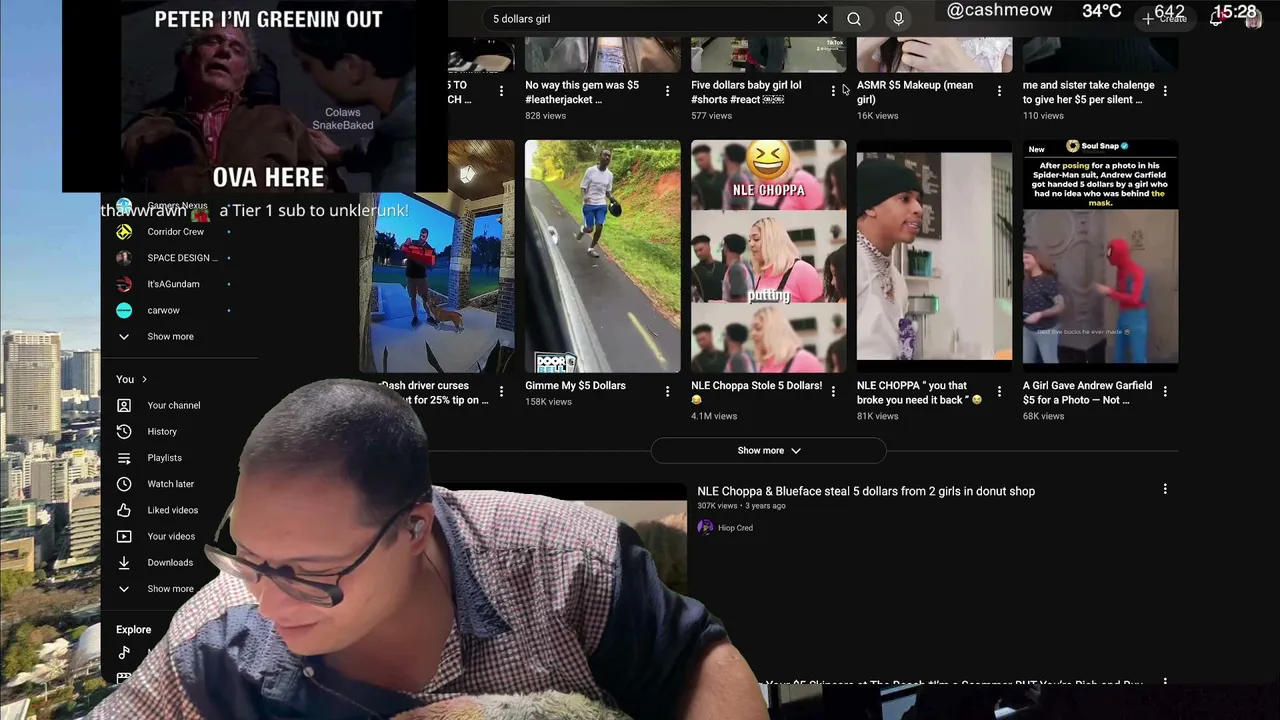Click the '577 views' count
This screenshot has width=1280, height=720.
[711, 116]
